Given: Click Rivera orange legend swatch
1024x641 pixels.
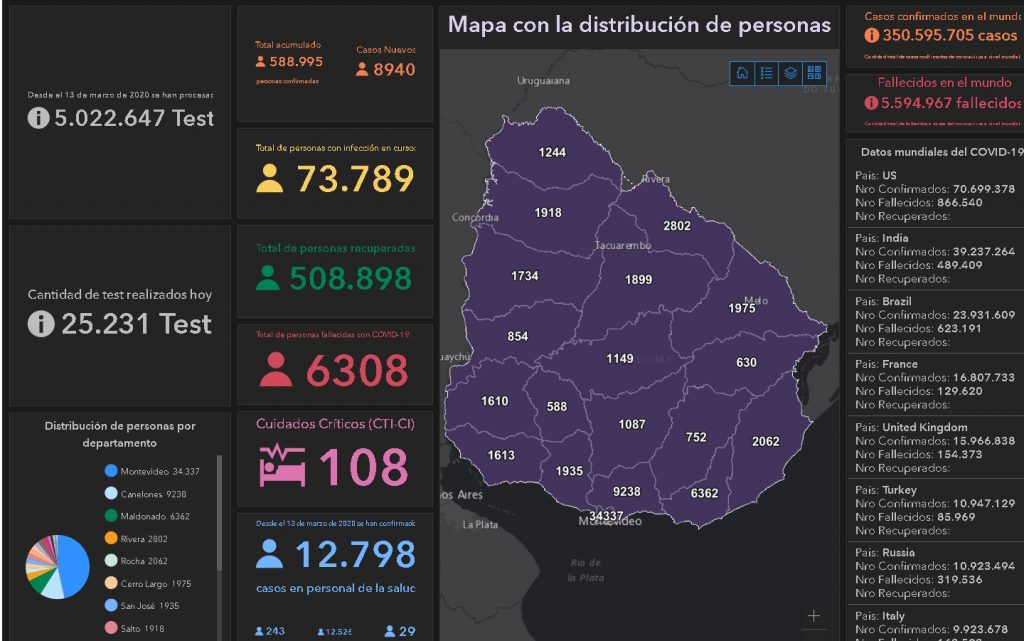Looking at the screenshot, I should click(111, 539).
